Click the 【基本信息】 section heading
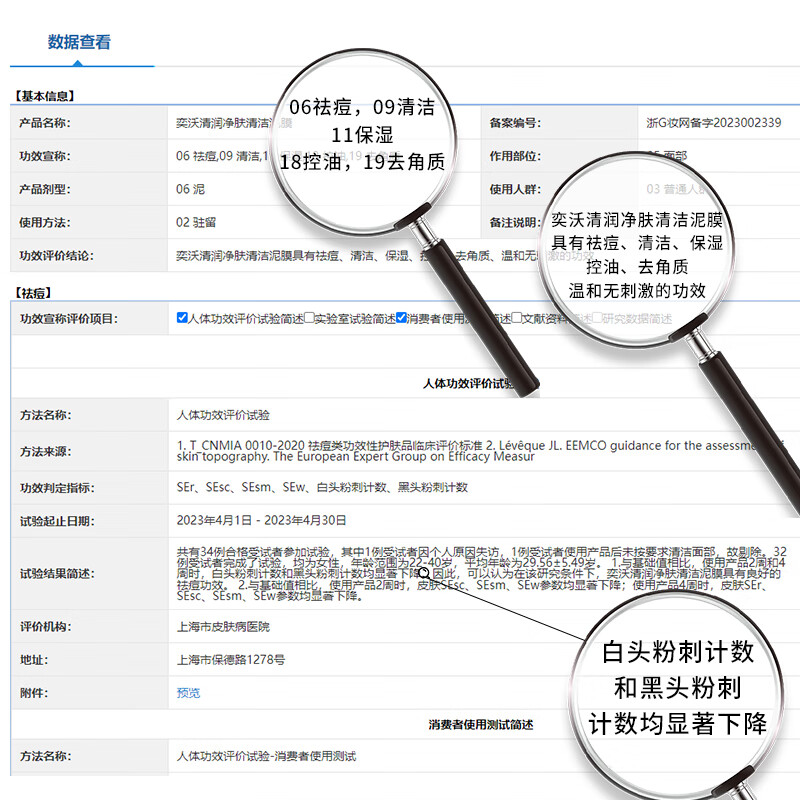The height and width of the screenshot is (800, 800). (44, 96)
